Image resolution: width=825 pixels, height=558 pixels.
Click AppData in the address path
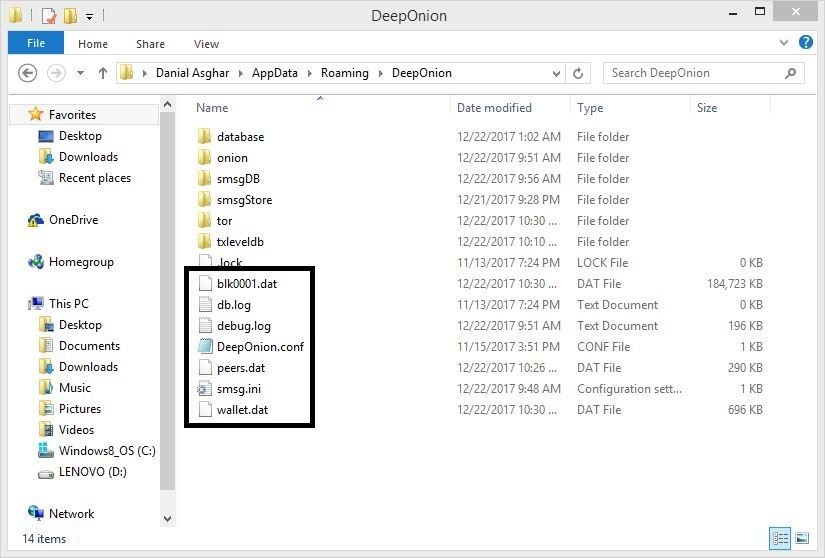pyautogui.click(x=275, y=73)
